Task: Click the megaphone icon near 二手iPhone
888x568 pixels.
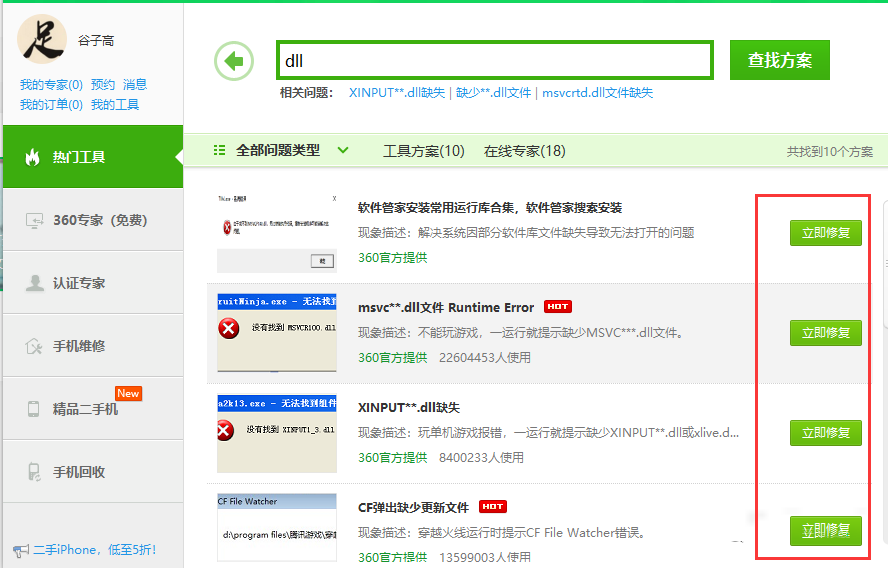Action: (21, 550)
